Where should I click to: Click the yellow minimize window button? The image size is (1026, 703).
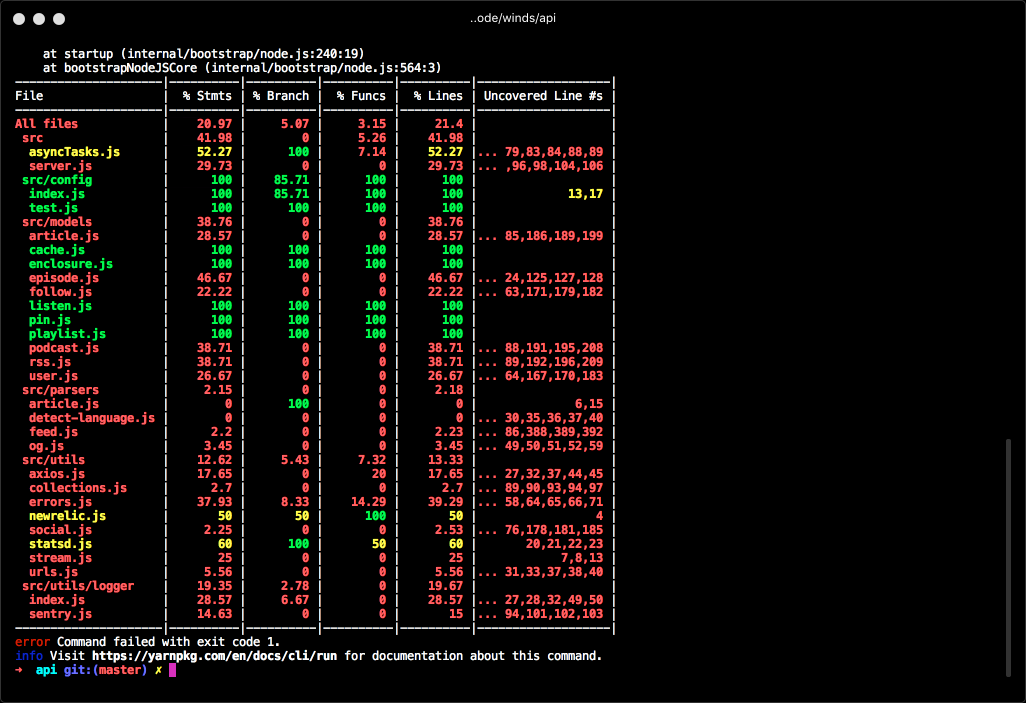point(39,19)
